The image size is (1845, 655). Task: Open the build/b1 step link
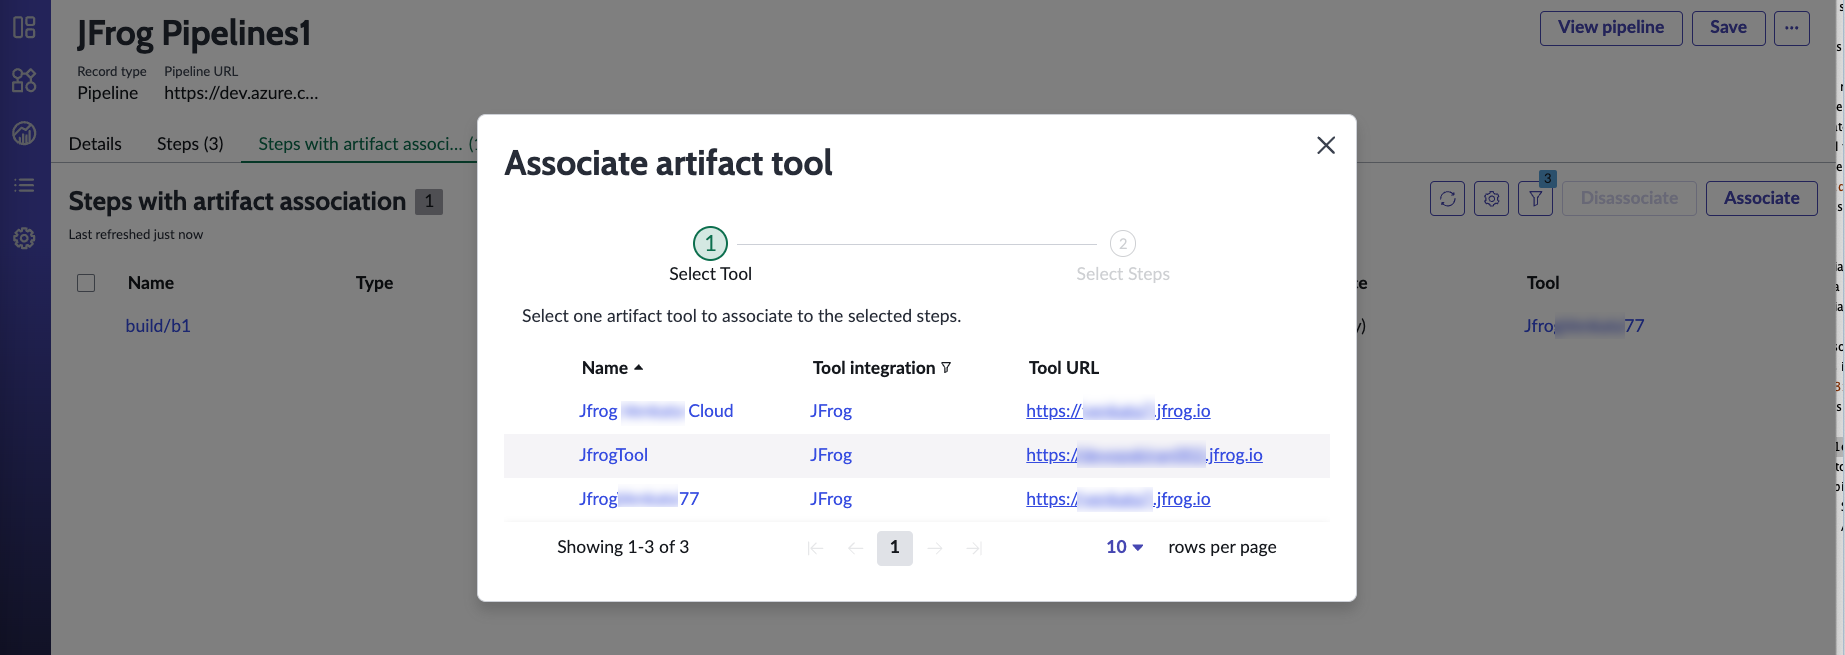[x=158, y=326]
